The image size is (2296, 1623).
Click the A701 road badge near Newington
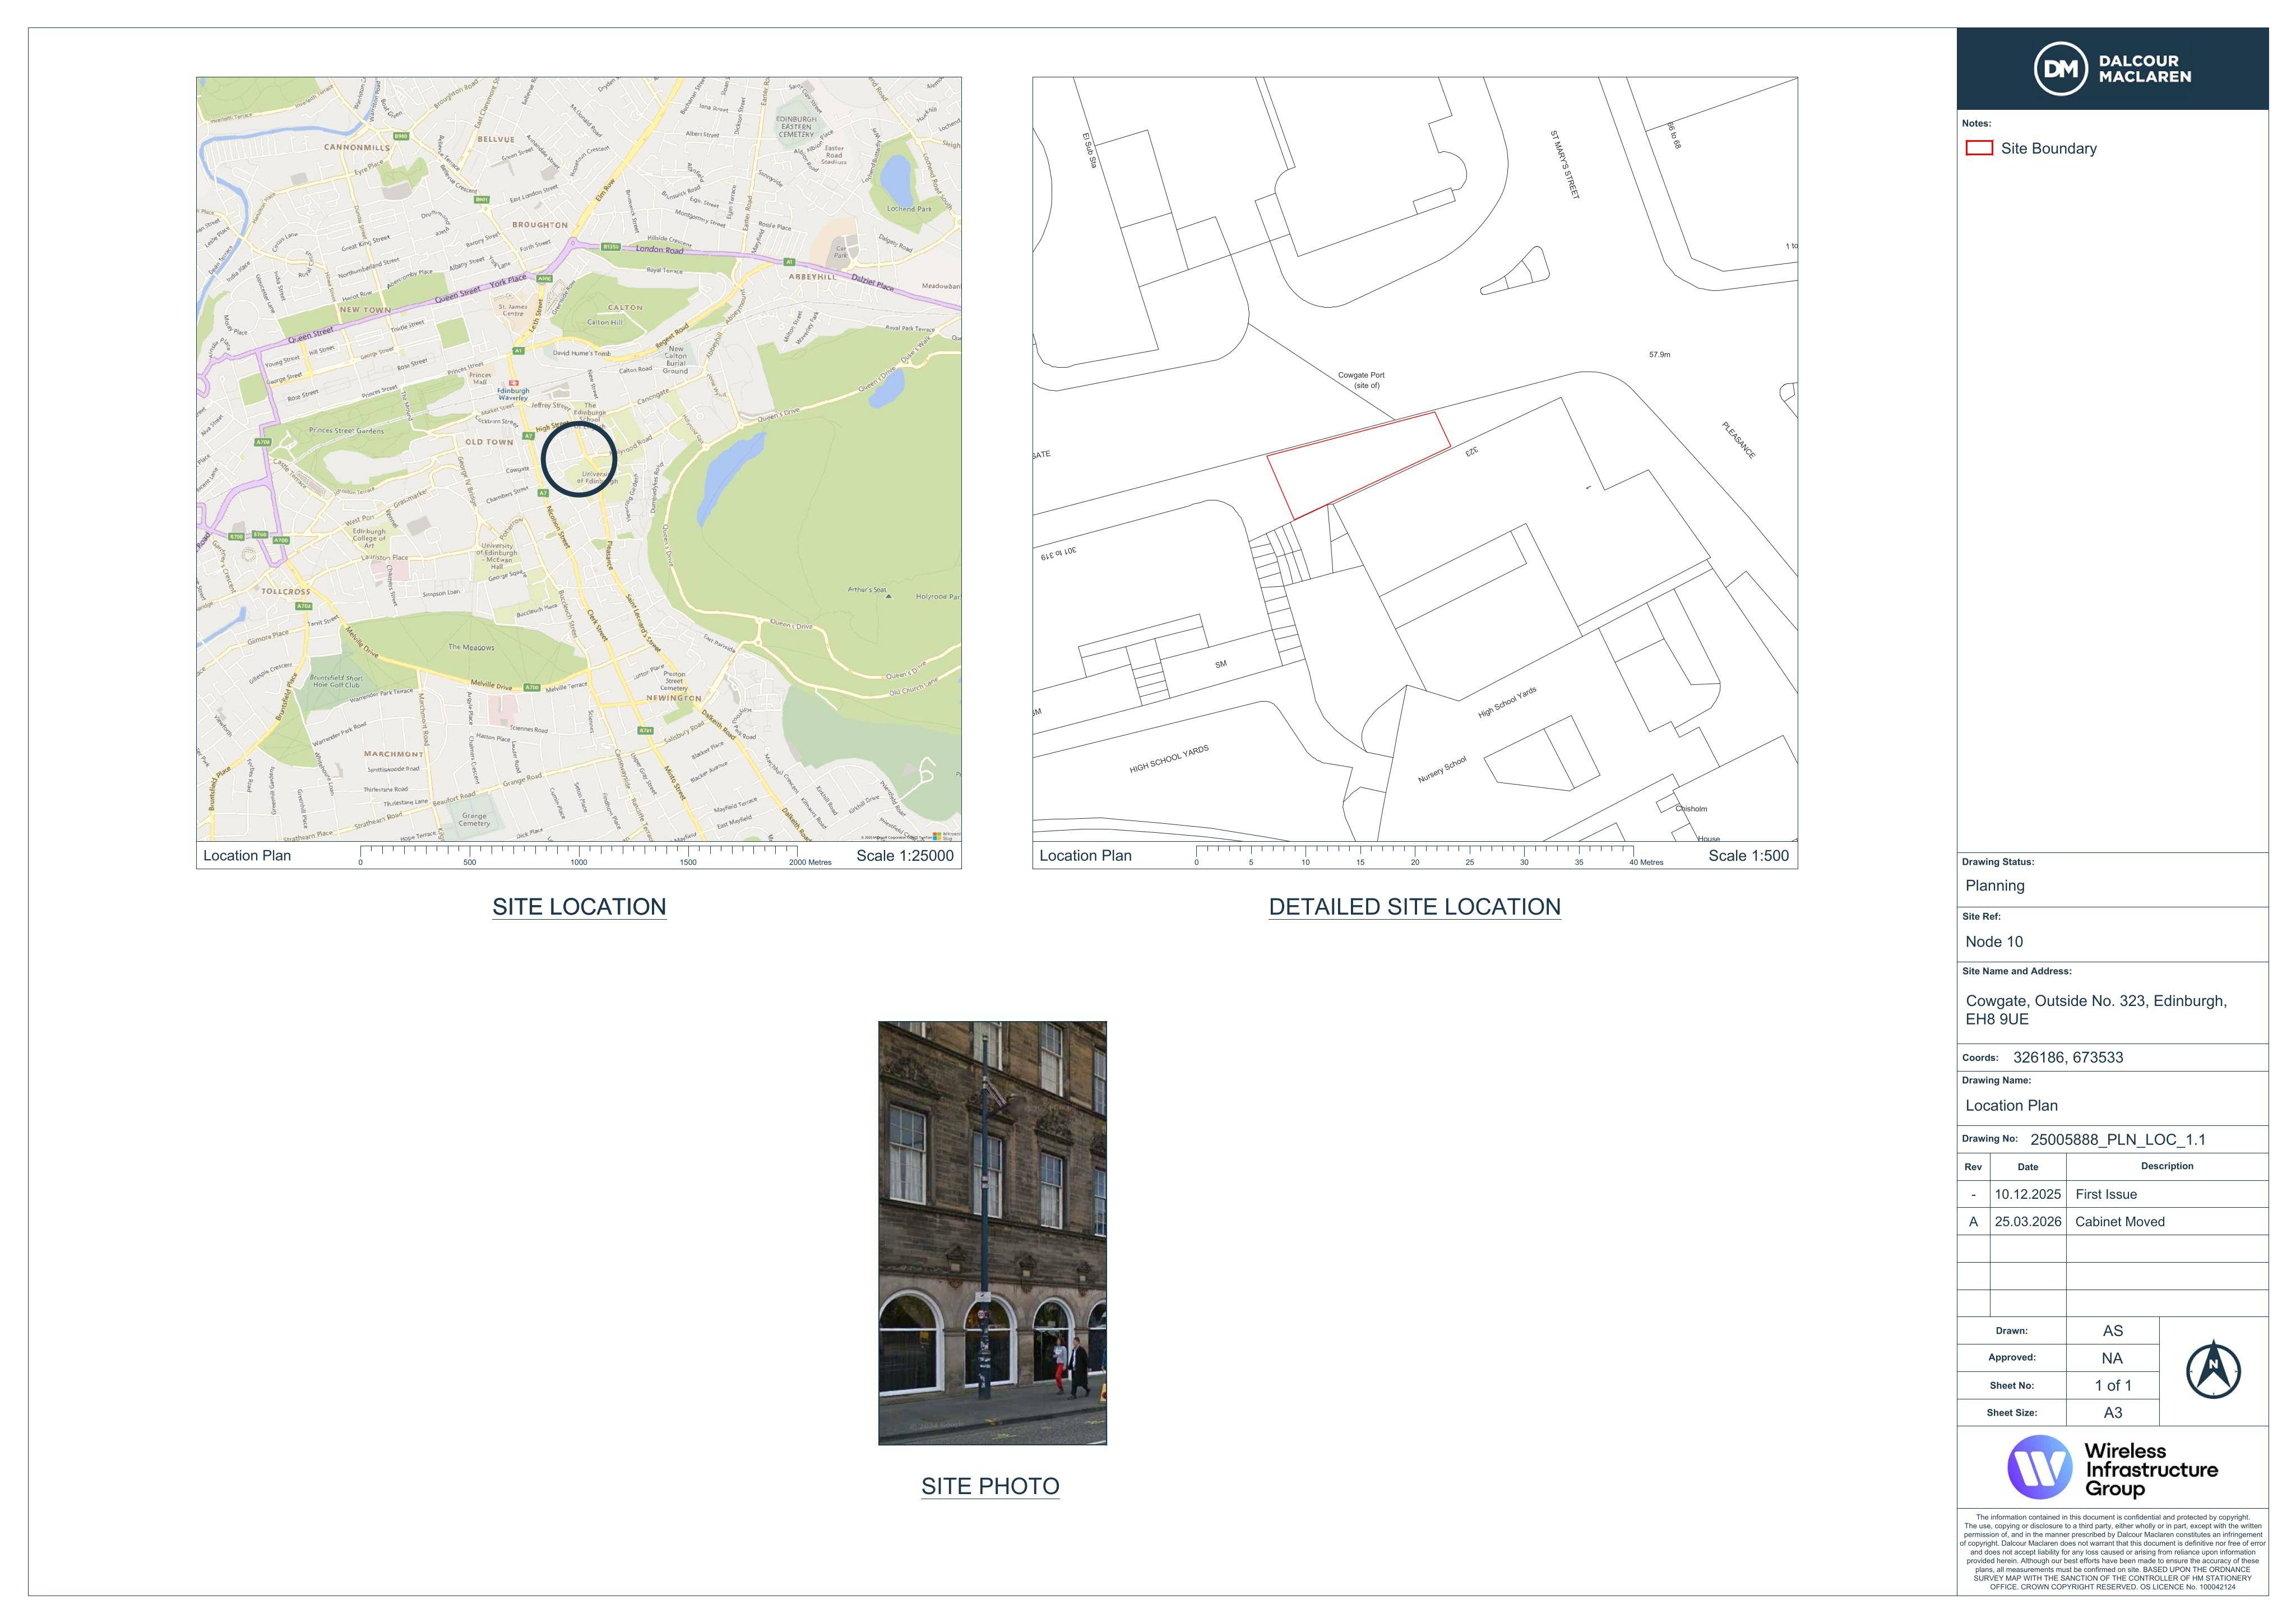(646, 730)
